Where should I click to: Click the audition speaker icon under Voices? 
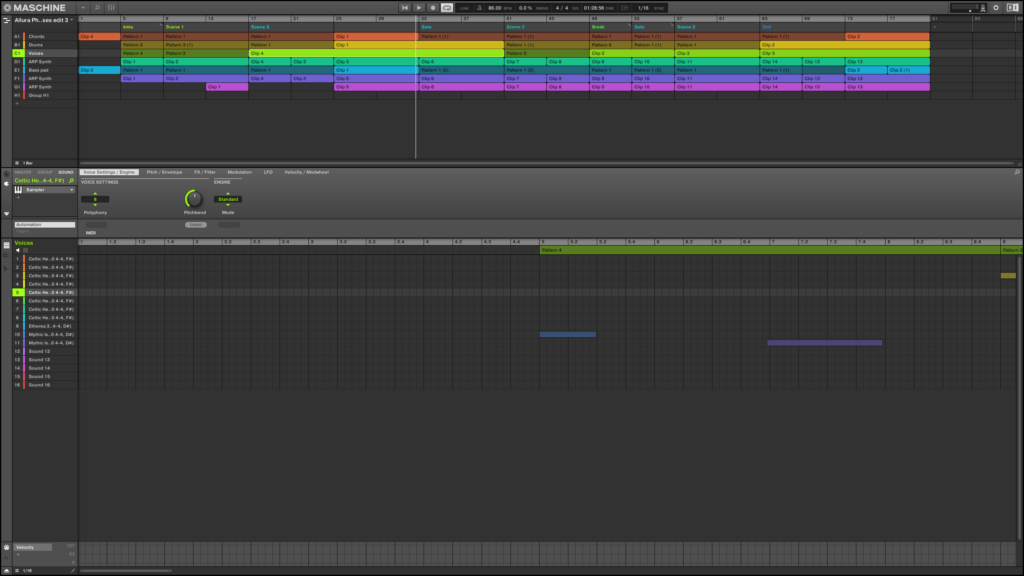point(18,250)
